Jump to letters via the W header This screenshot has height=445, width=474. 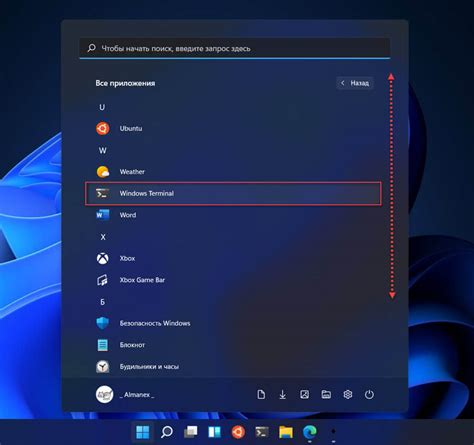click(103, 150)
